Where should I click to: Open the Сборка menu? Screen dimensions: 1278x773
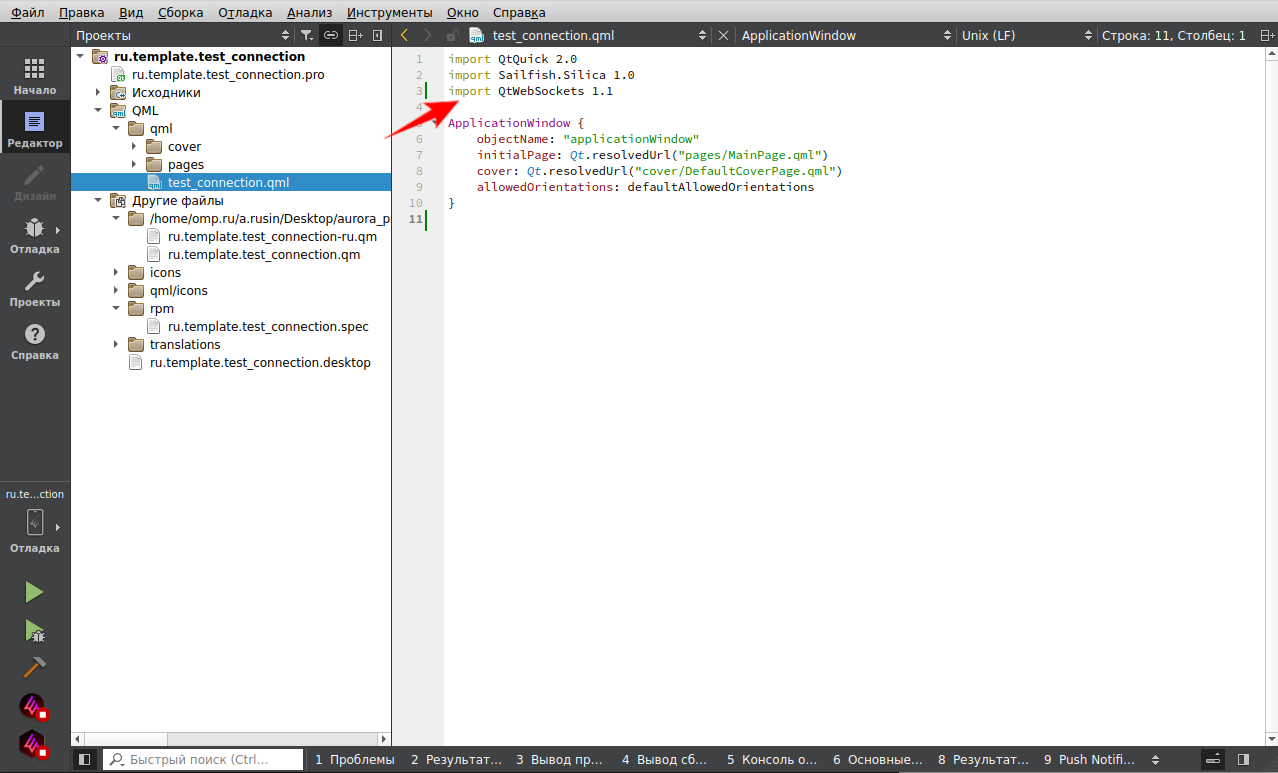pyautogui.click(x=180, y=12)
